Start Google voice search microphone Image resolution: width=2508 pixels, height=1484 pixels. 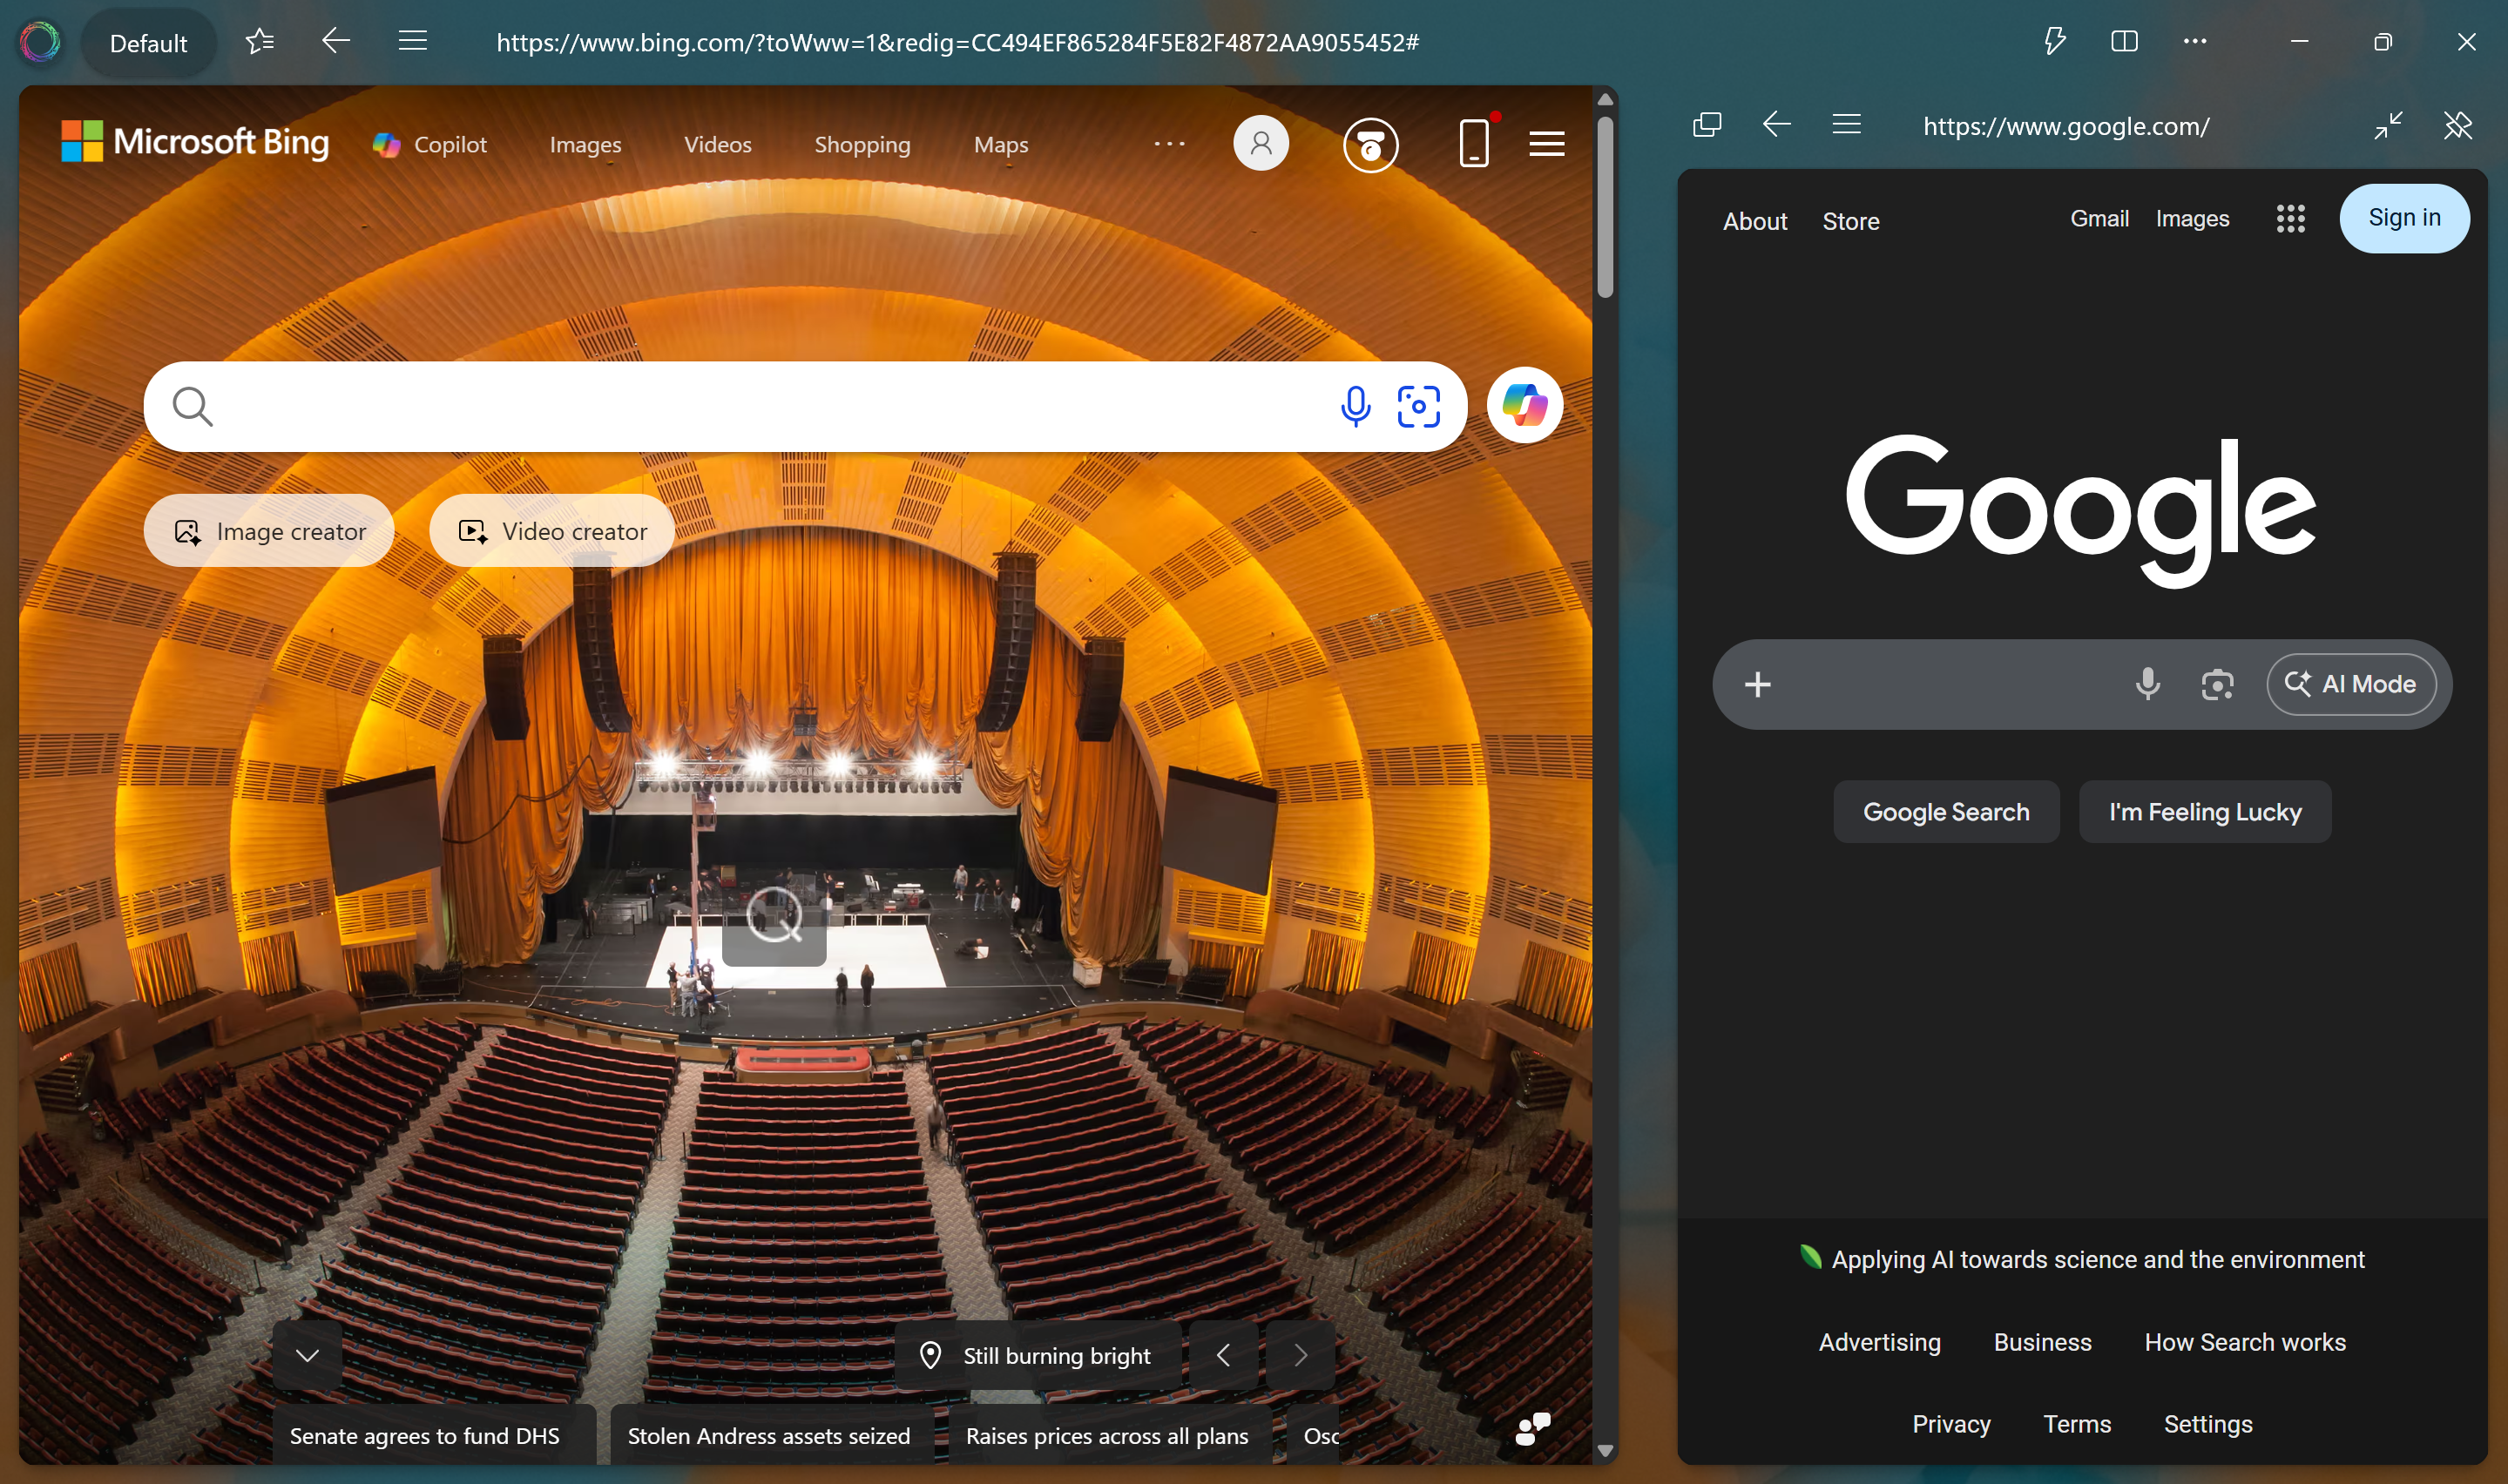click(x=2147, y=684)
